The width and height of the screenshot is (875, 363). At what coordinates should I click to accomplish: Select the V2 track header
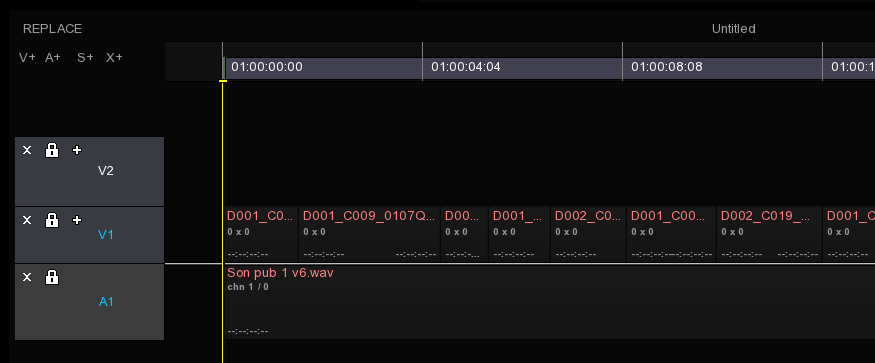[89, 171]
